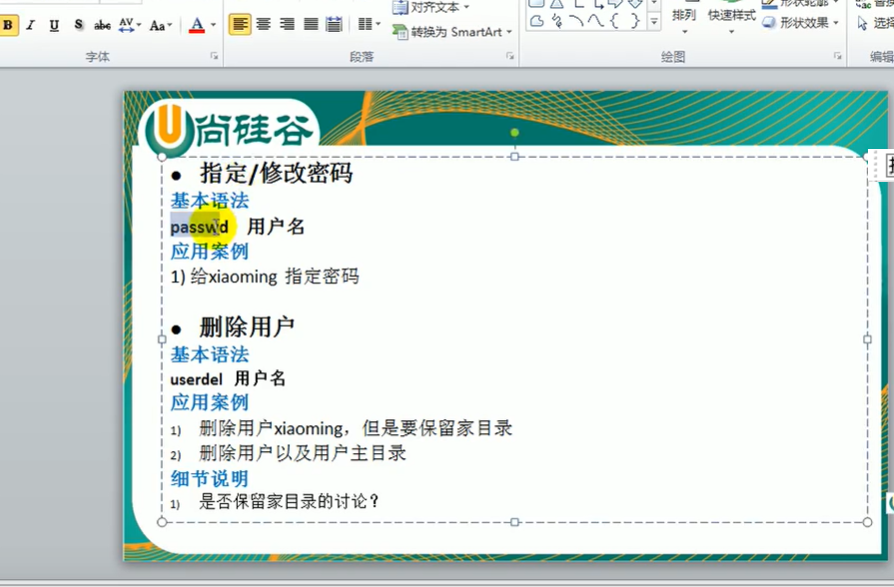This screenshot has height=587, width=894.
Task: Open change case Aa dropdown
Action: [160, 25]
